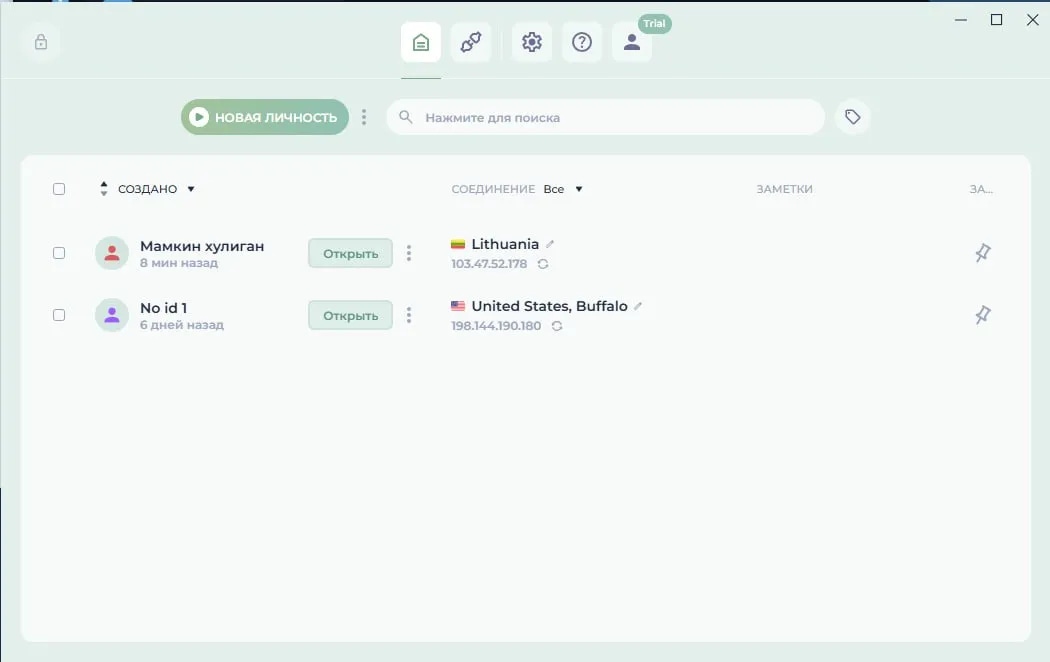Open the Мамкин хулиган identity via Открыть
This screenshot has width=1050, height=662.
tap(350, 253)
